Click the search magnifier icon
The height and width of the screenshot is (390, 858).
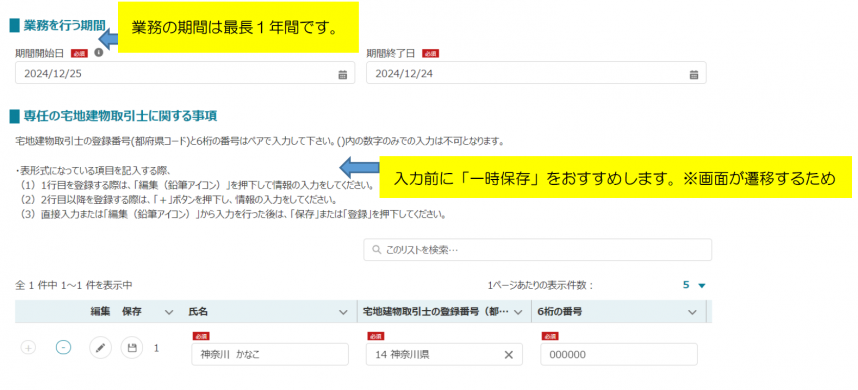pyautogui.click(x=376, y=249)
